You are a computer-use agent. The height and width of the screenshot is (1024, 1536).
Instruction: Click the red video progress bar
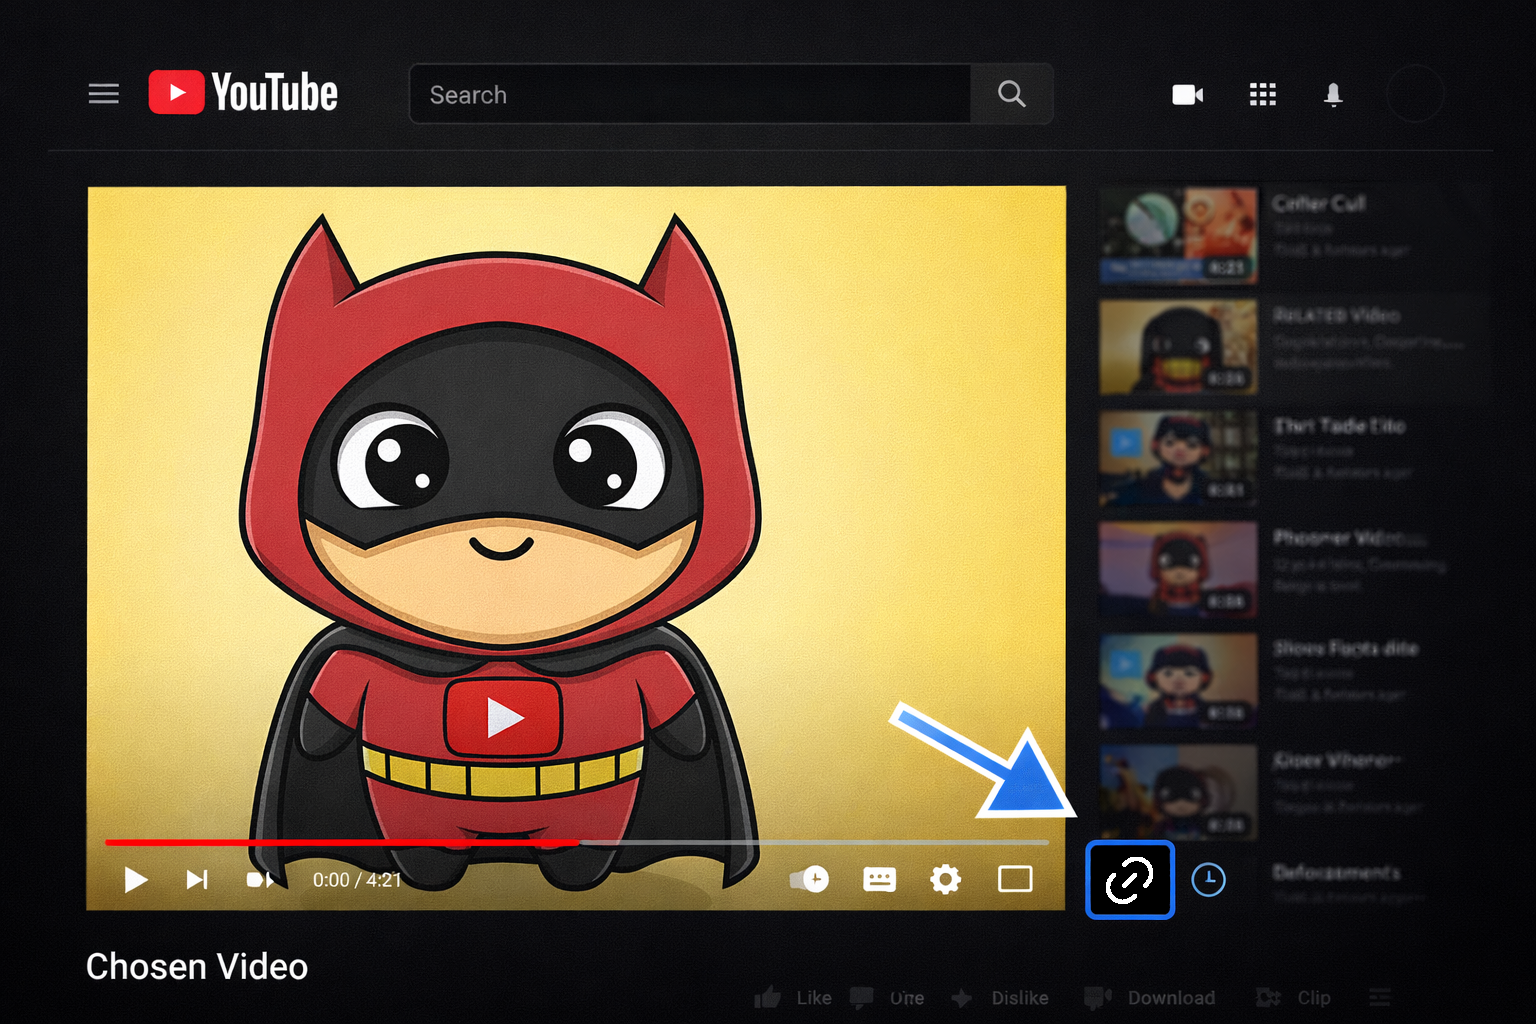(x=340, y=843)
